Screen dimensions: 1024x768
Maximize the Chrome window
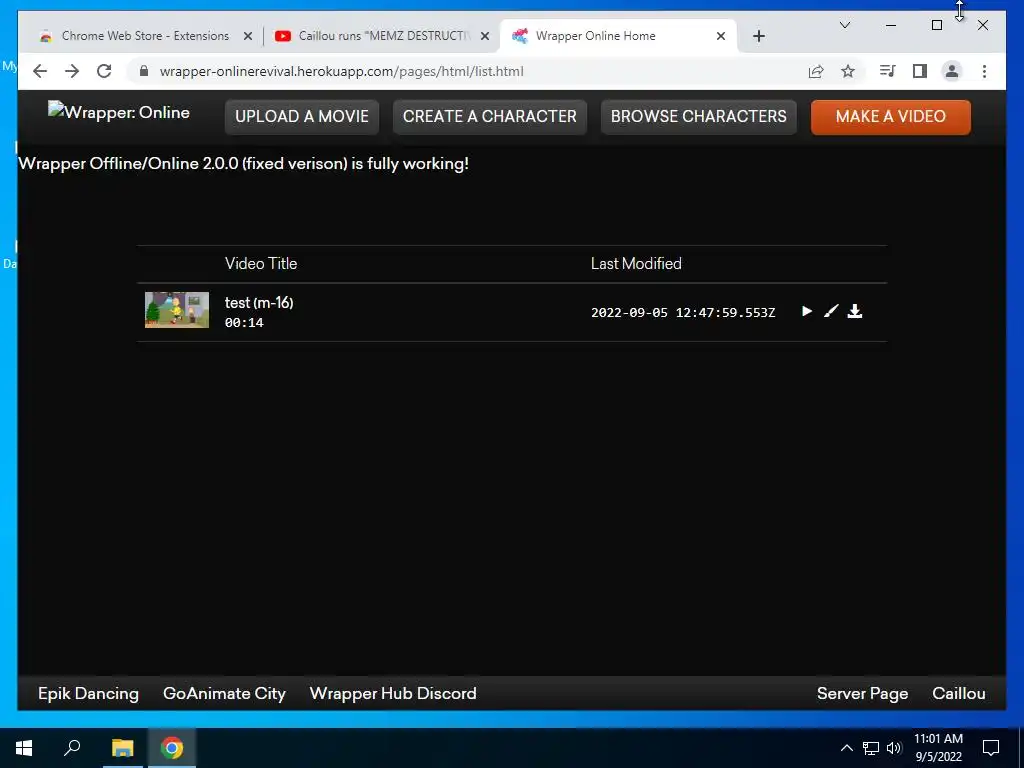click(x=937, y=25)
